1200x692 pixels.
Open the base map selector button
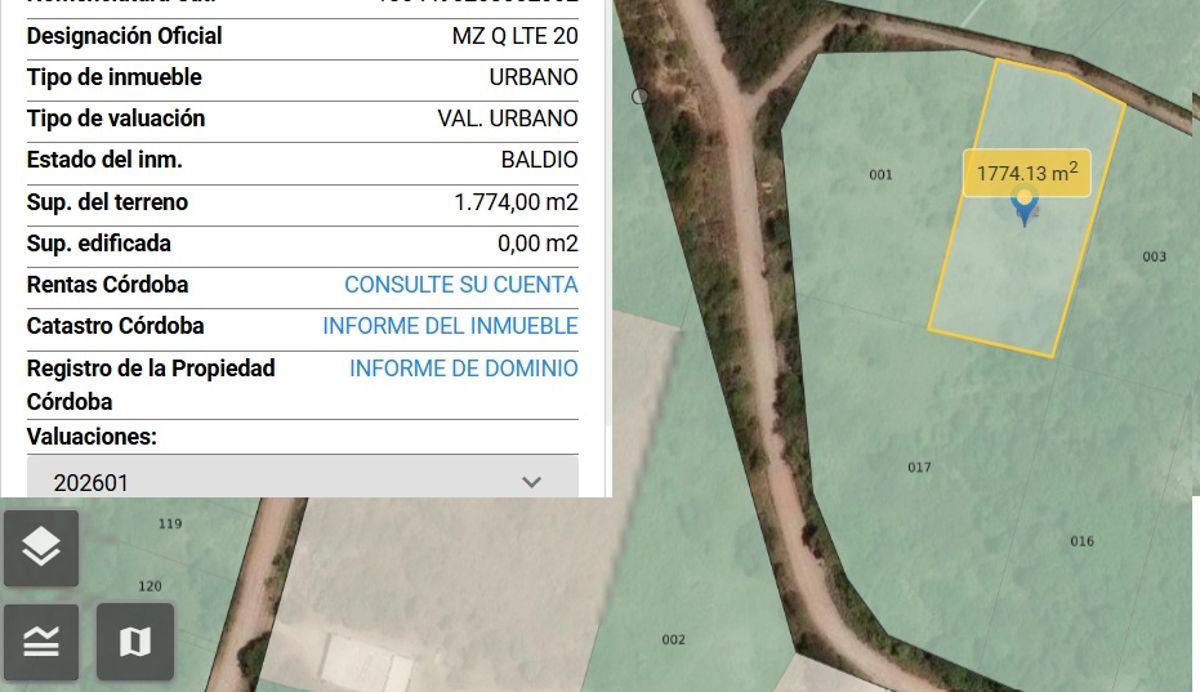click(x=135, y=642)
